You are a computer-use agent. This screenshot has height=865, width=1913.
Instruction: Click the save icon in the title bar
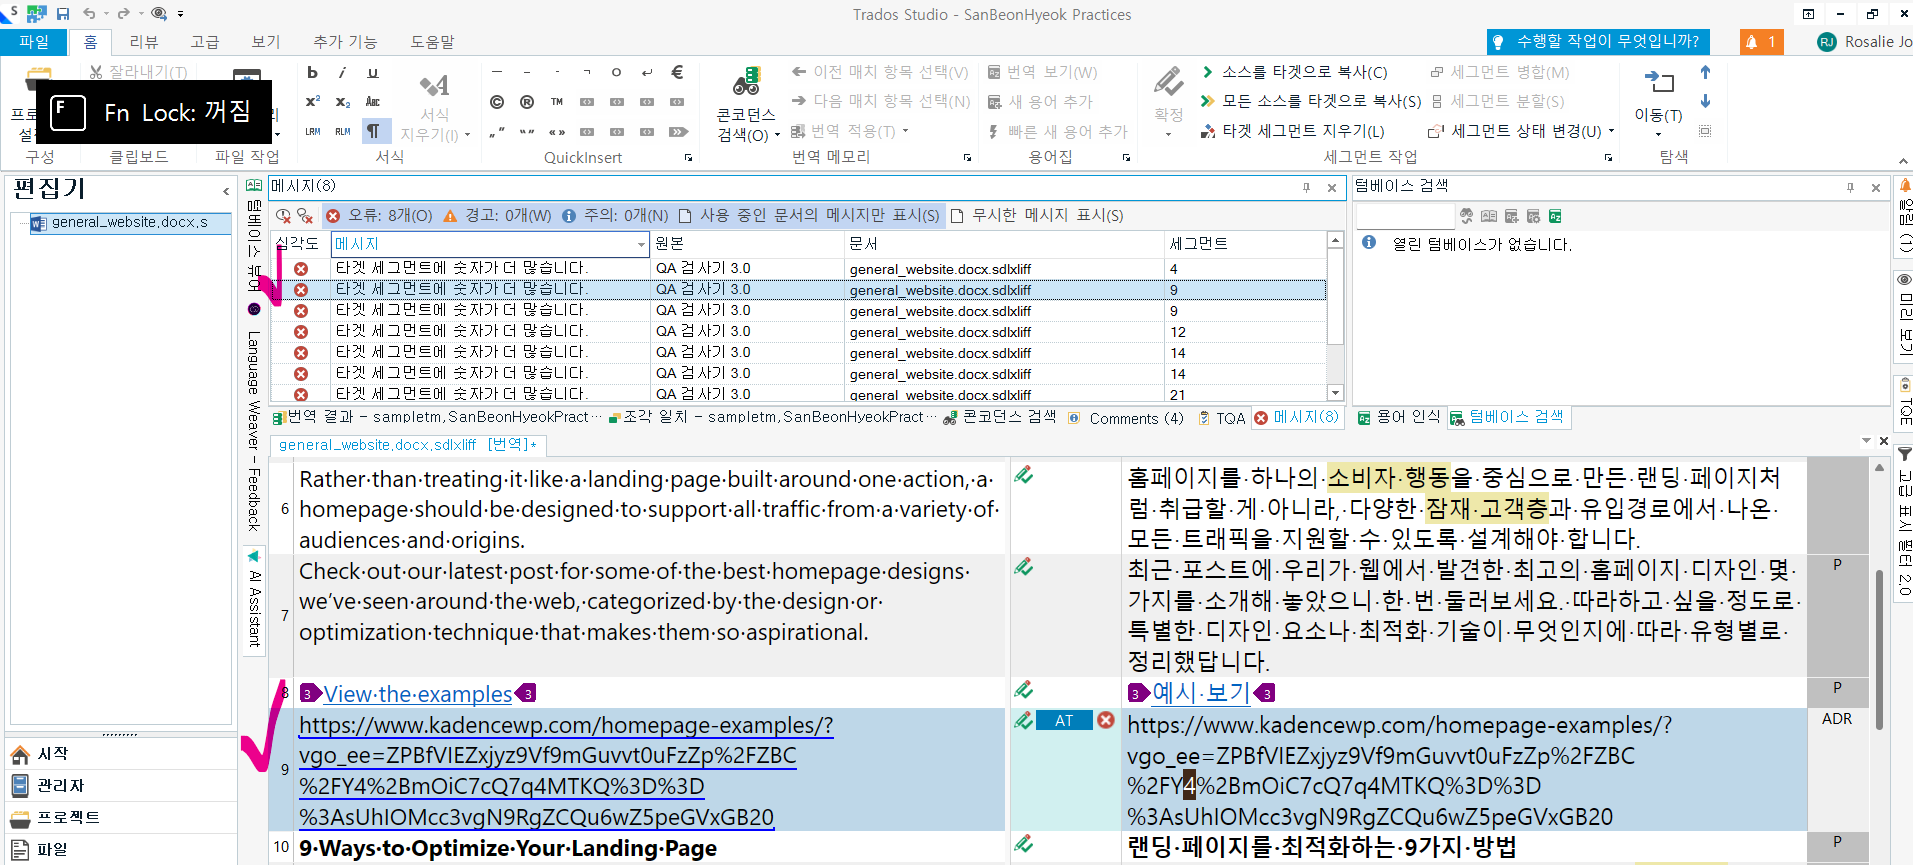pyautogui.click(x=62, y=14)
